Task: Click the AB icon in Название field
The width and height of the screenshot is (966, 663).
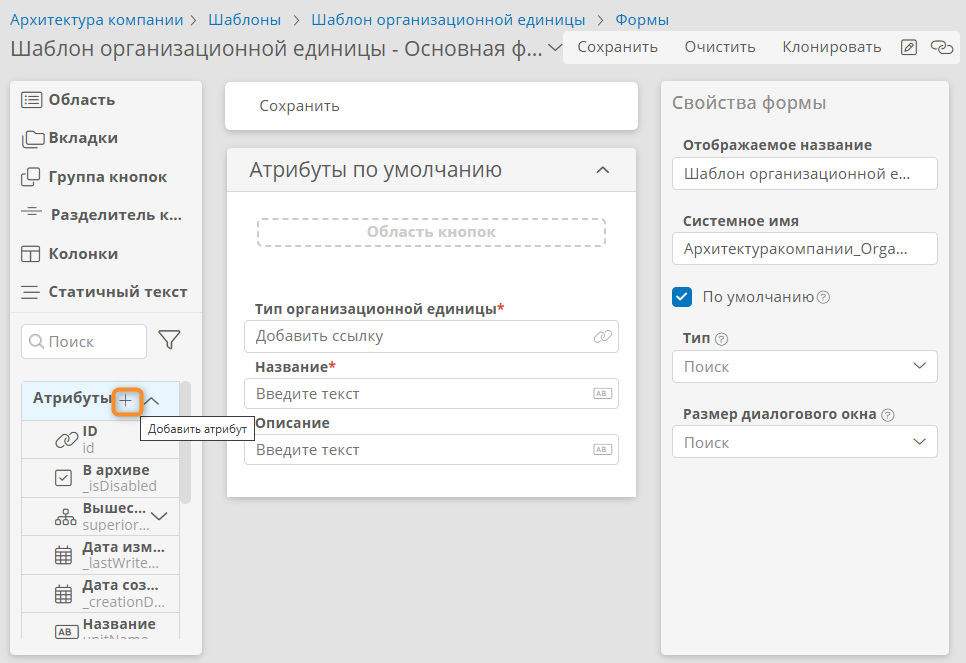Action: pyautogui.click(x=603, y=394)
